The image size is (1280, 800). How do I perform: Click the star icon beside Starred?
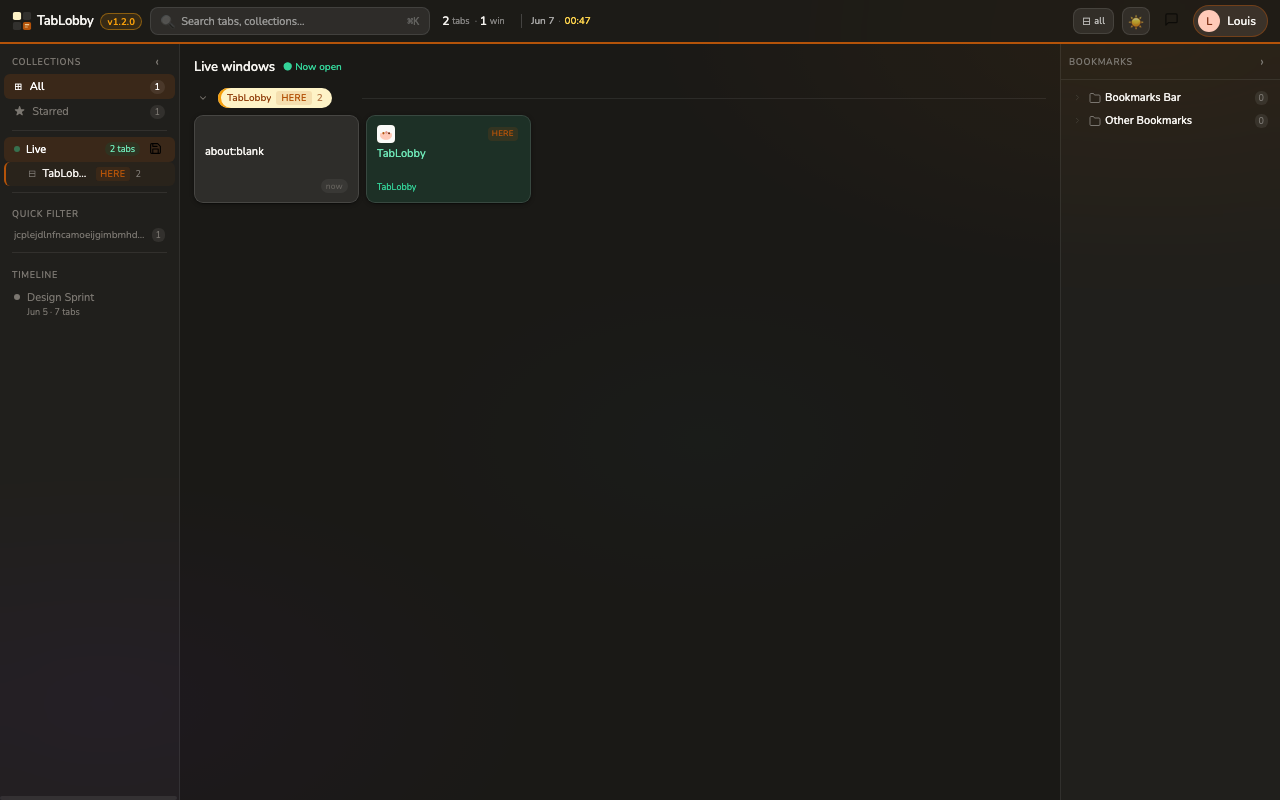(19, 111)
